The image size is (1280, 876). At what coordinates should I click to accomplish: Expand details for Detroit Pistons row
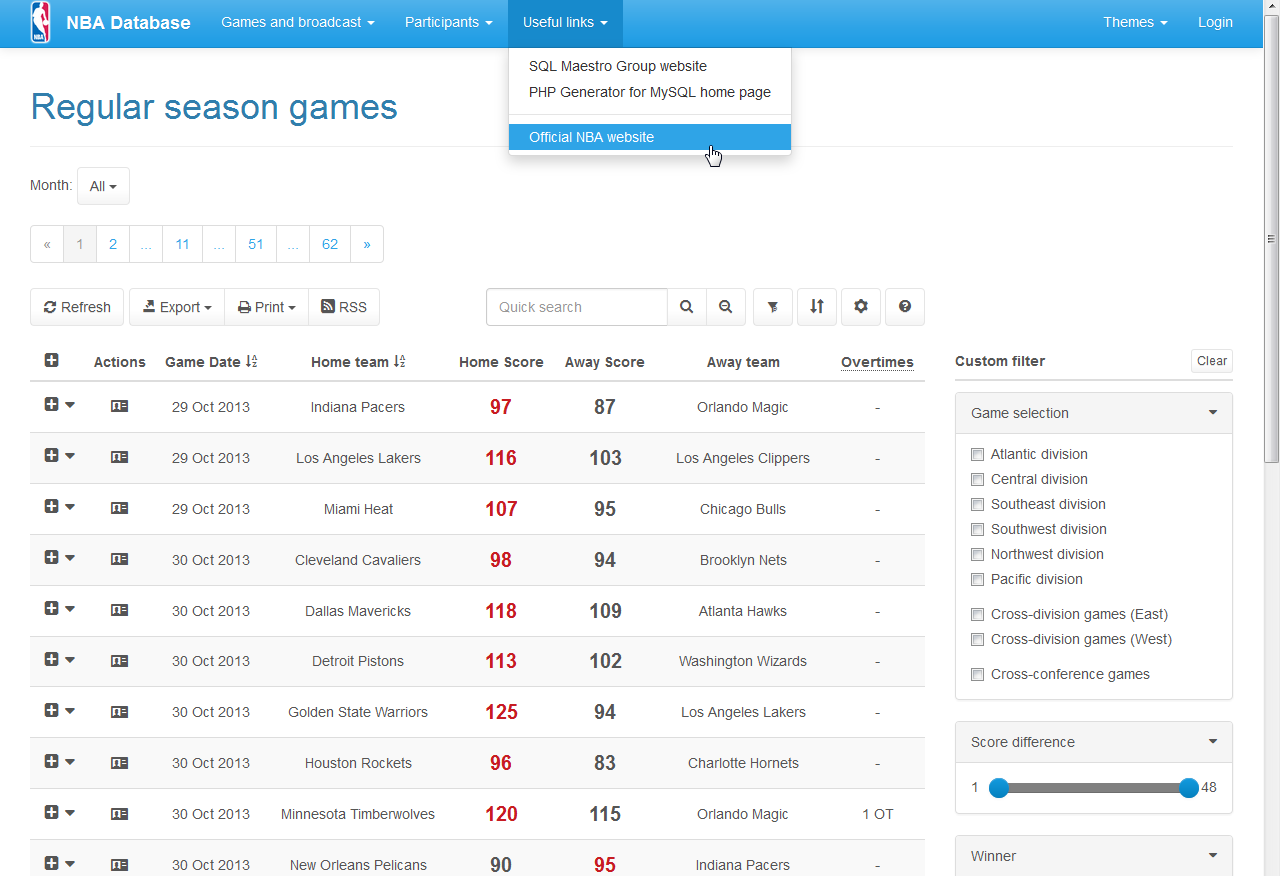[52, 659]
